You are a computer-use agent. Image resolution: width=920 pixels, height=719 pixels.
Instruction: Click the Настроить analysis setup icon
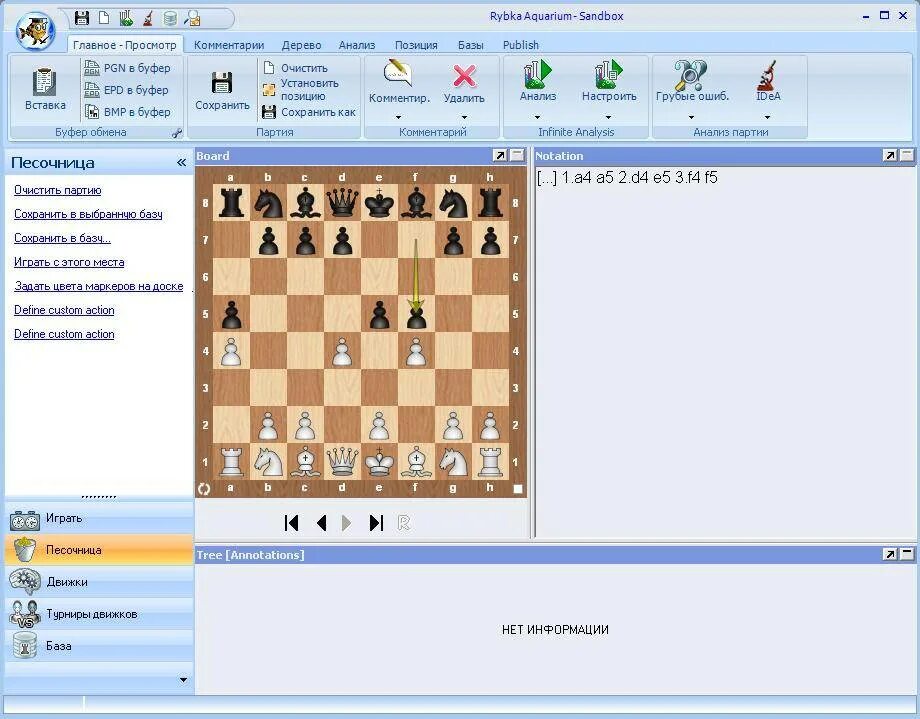point(608,74)
